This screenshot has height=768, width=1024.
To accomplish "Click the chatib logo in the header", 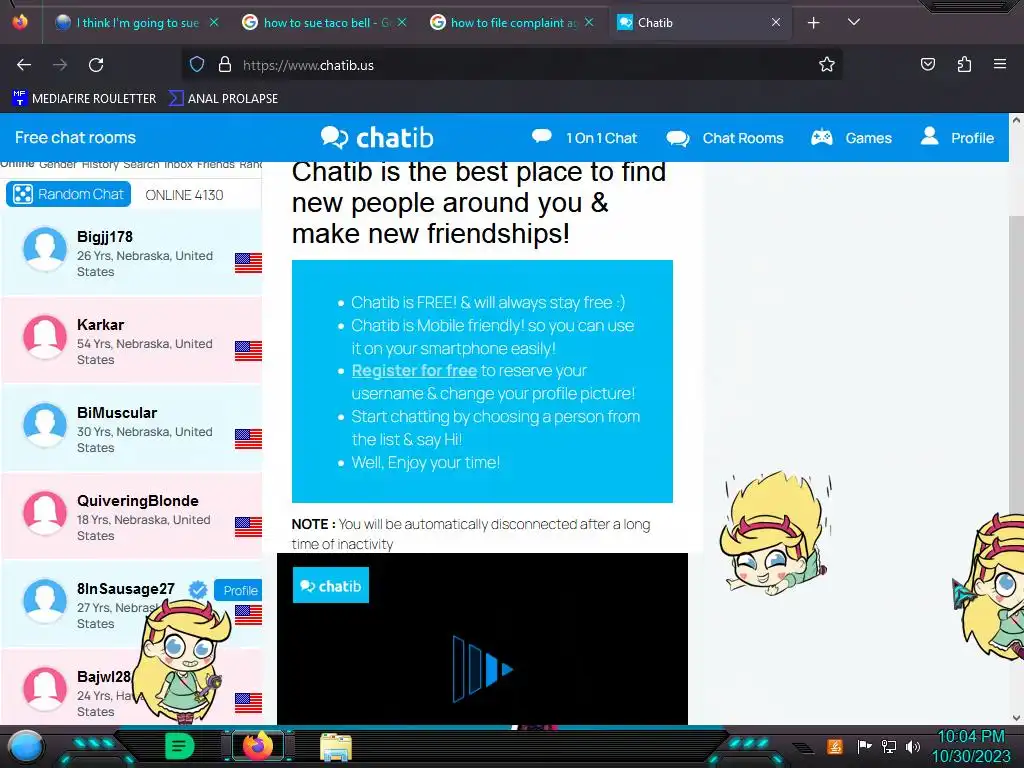I will 377,138.
